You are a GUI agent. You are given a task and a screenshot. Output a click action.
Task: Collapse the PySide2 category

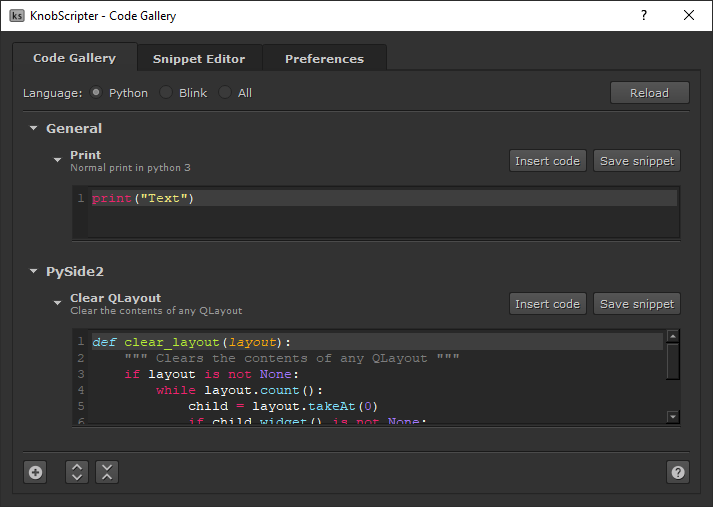click(x=34, y=272)
